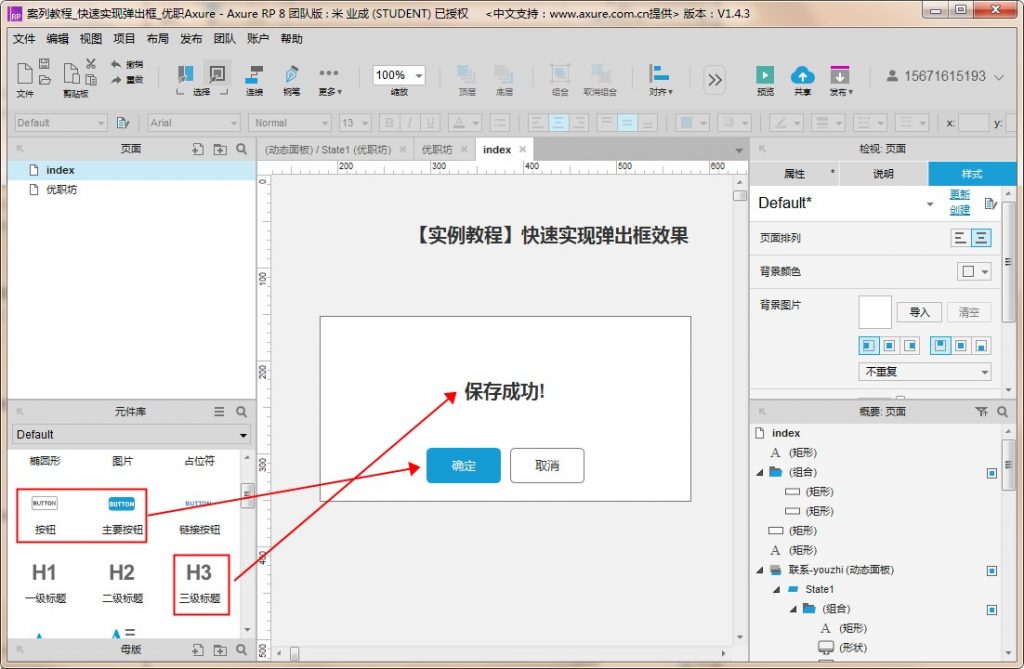Click the search icon in 元件库 panel
Image resolution: width=1024 pixels, height=669 pixels.
[x=241, y=411]
